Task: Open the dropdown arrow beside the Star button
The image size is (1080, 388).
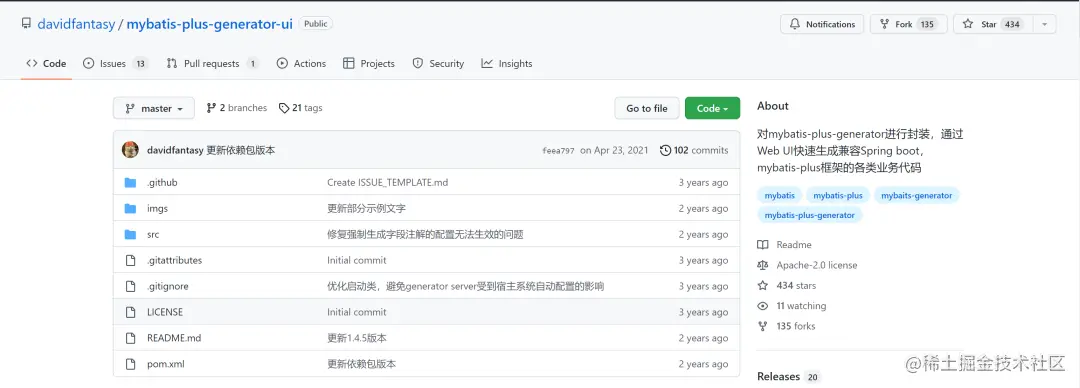Action: pos(1044,24)
